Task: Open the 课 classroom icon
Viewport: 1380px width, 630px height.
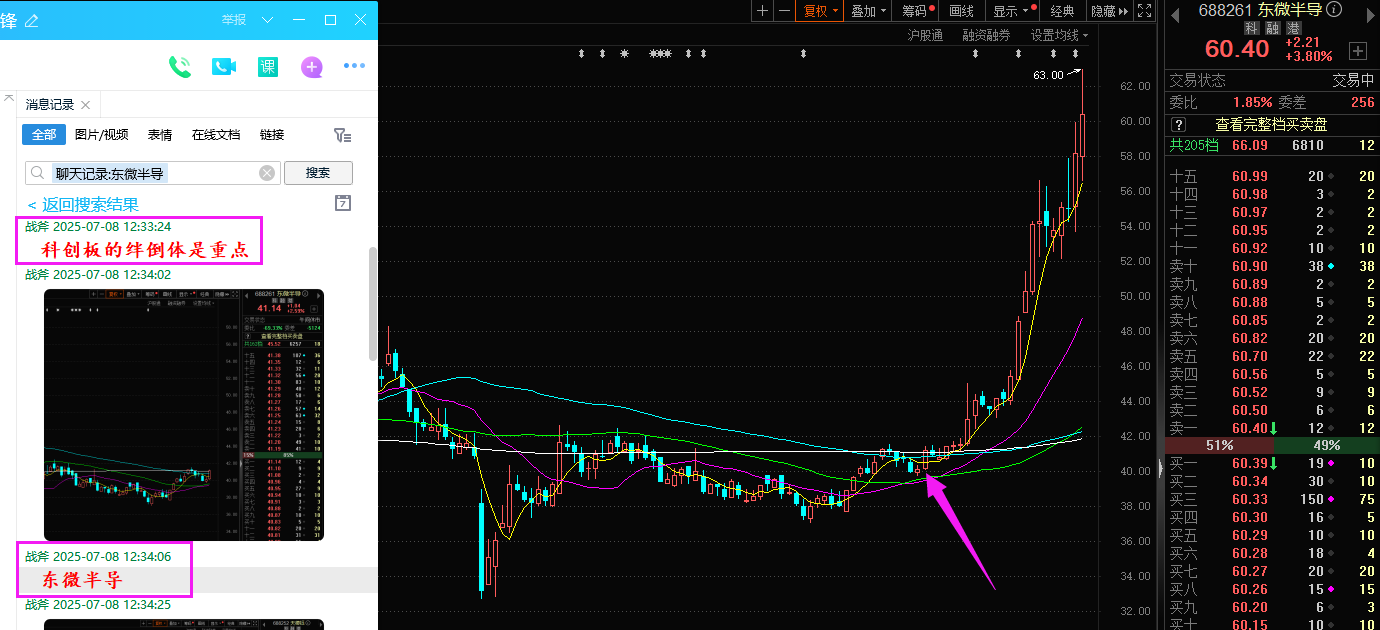Action: 268,66
